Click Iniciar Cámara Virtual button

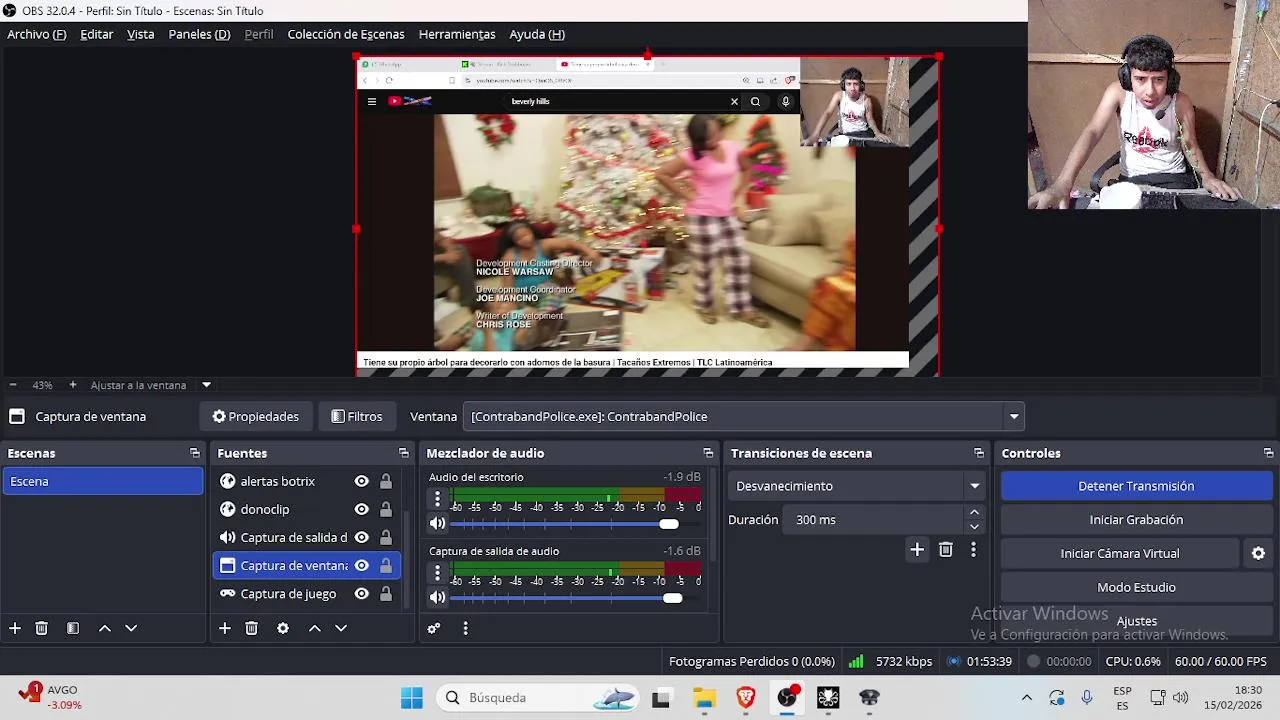[1120, 553]
